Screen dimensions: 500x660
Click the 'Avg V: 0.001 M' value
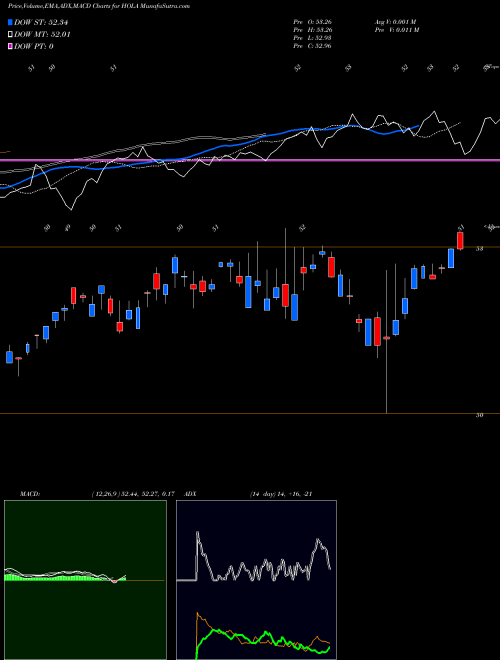point(395,22)
